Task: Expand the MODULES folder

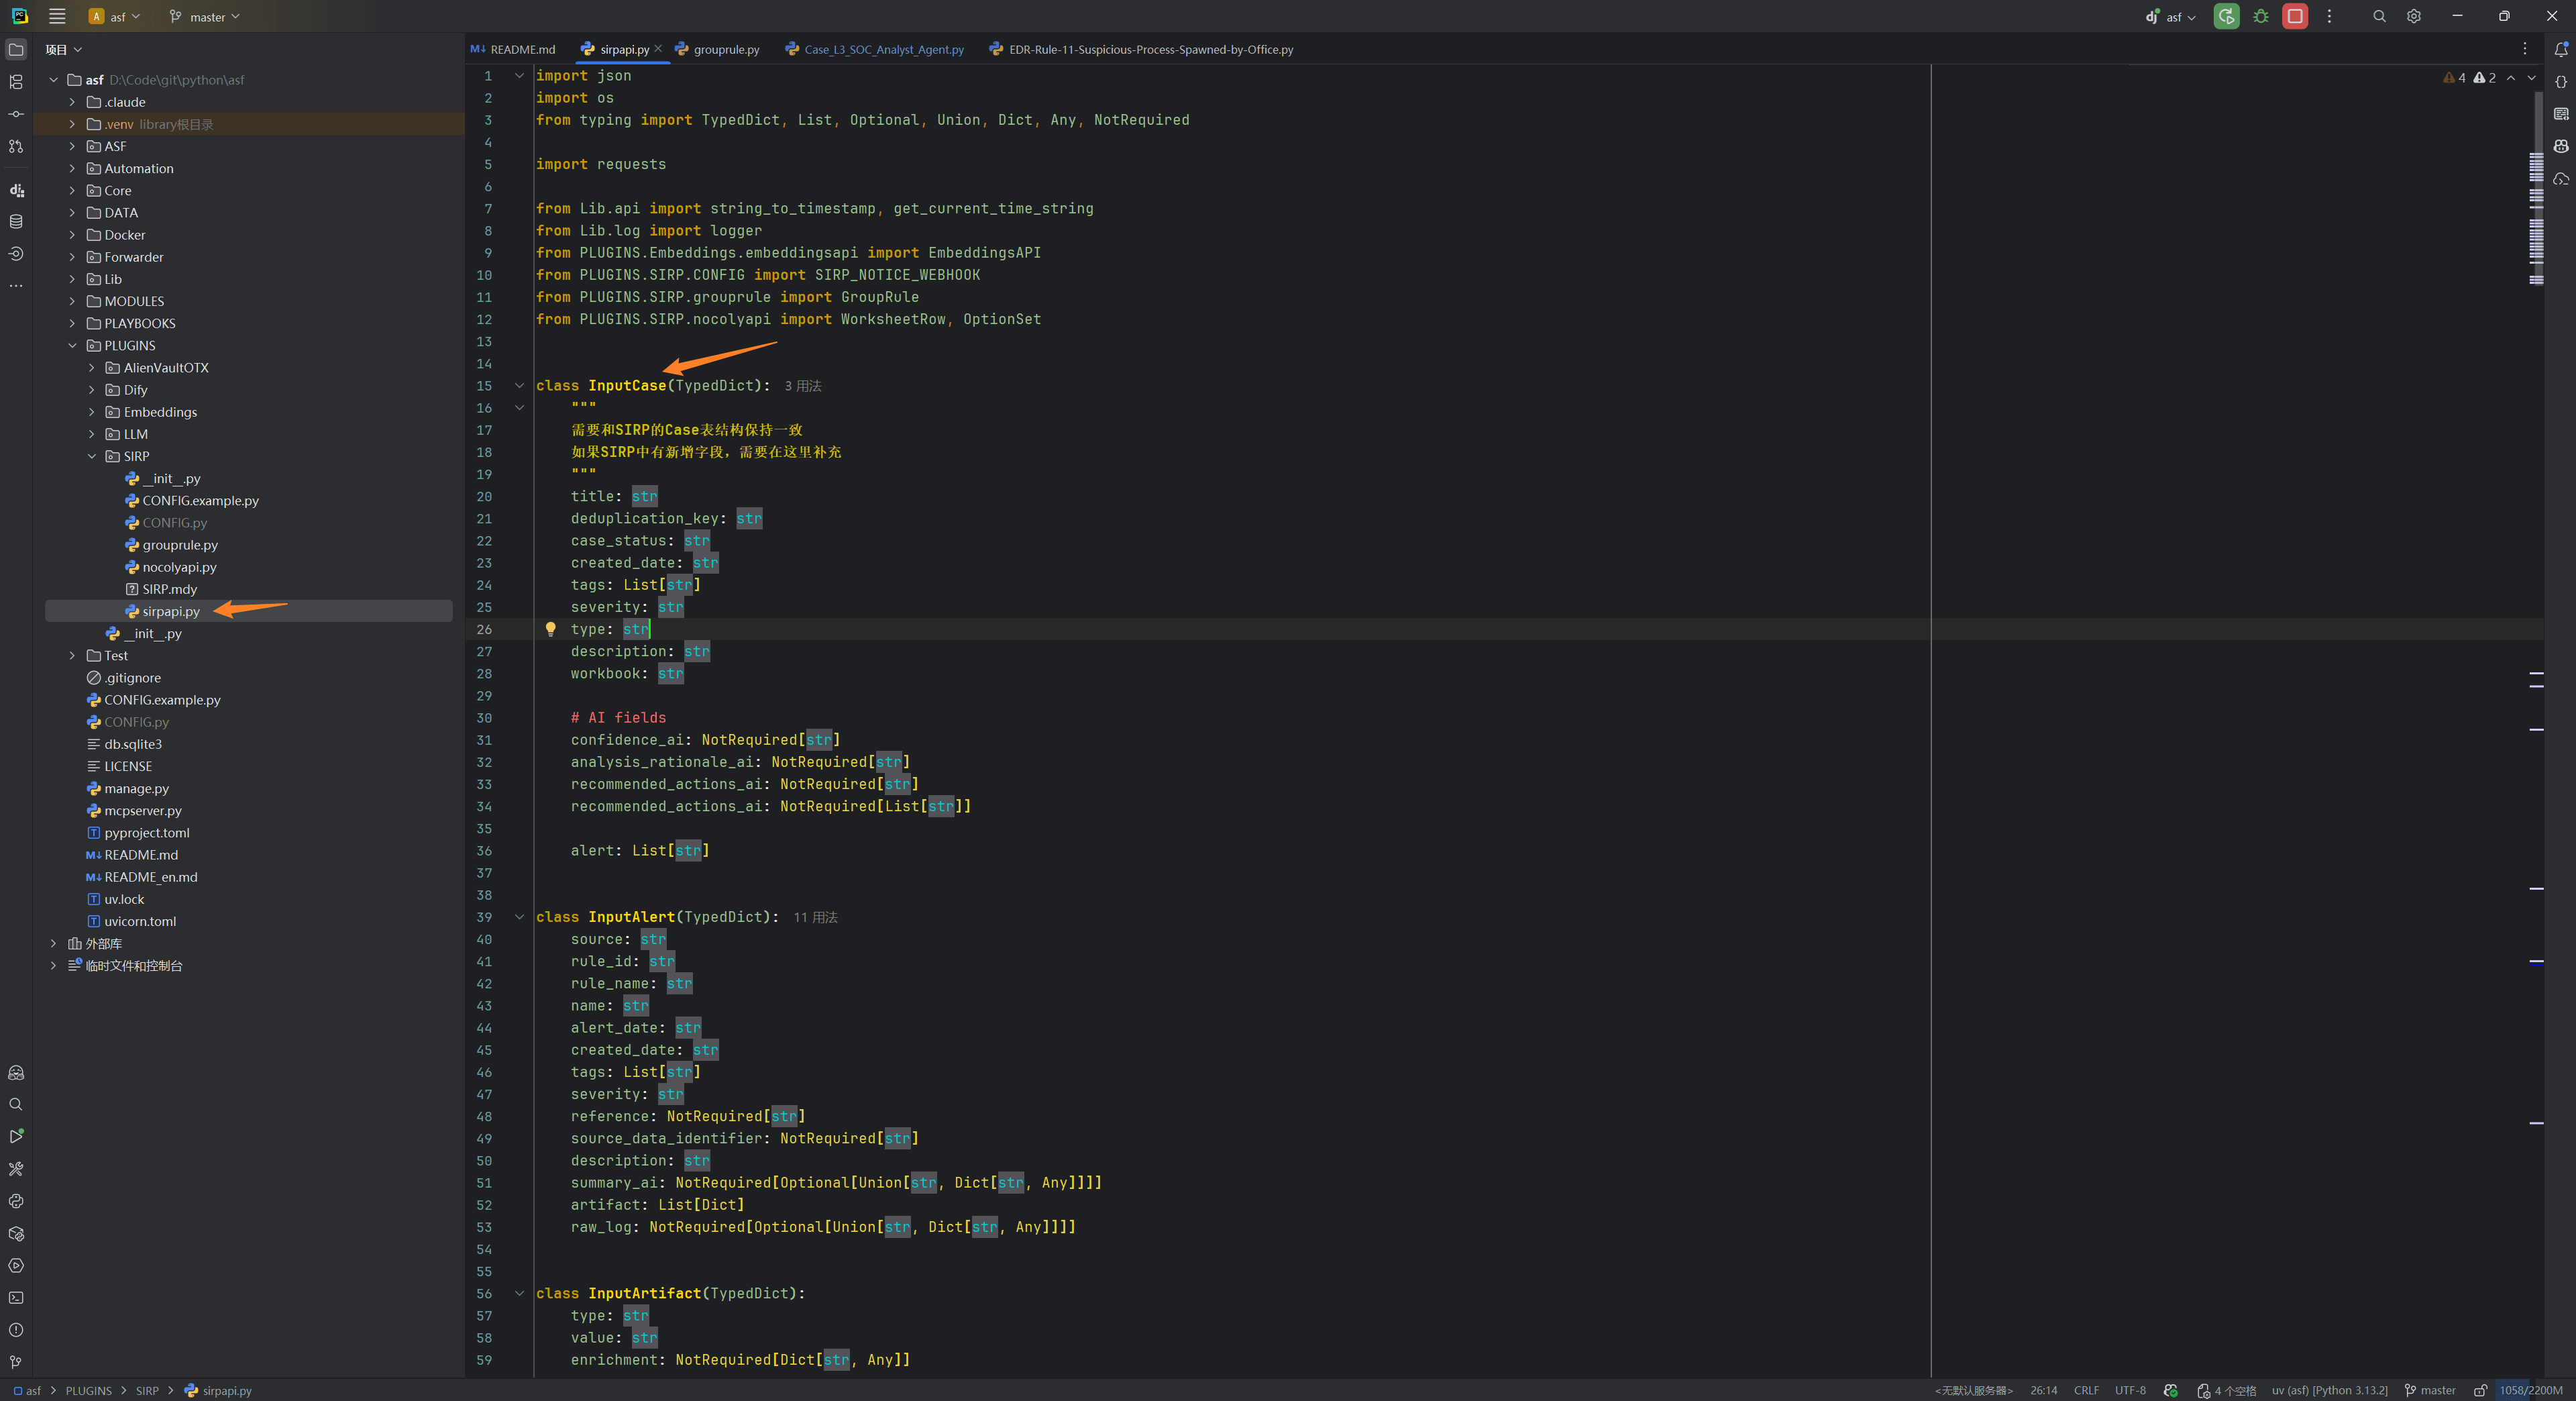Action: (72, 301)
